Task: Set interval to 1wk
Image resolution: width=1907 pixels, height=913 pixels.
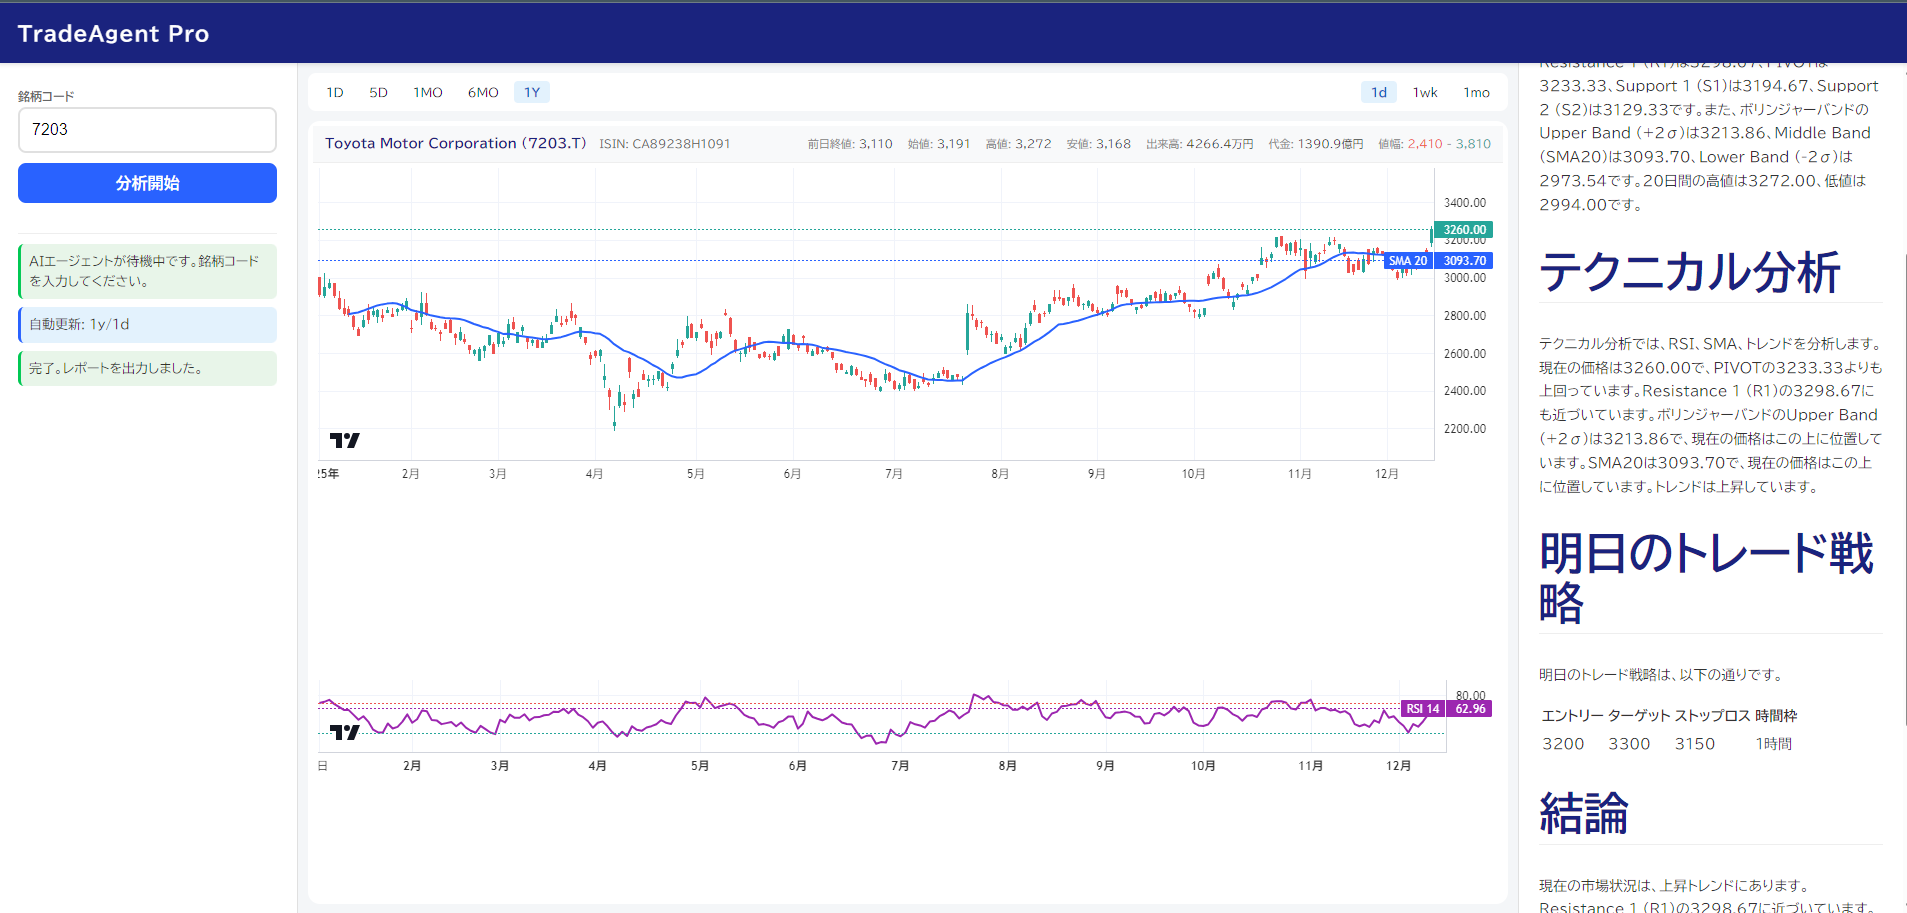Action: pos(1425,93)
